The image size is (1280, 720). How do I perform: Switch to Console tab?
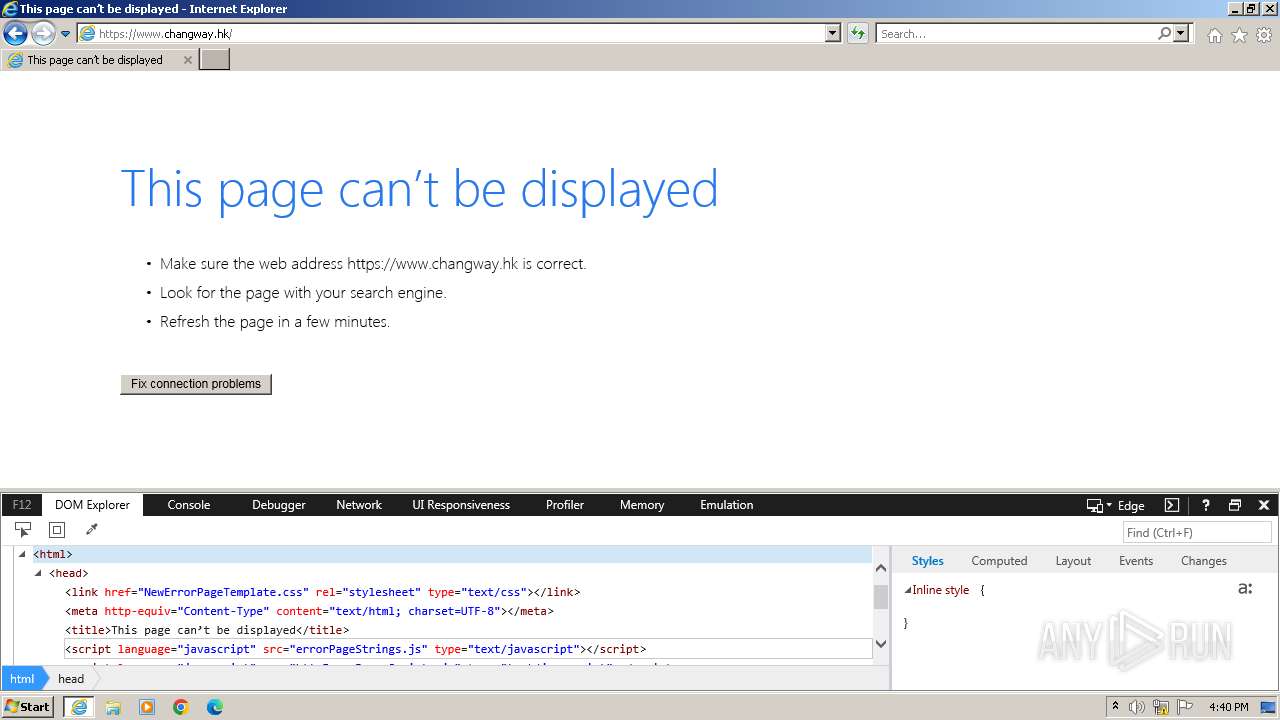[x=189, y=505]
